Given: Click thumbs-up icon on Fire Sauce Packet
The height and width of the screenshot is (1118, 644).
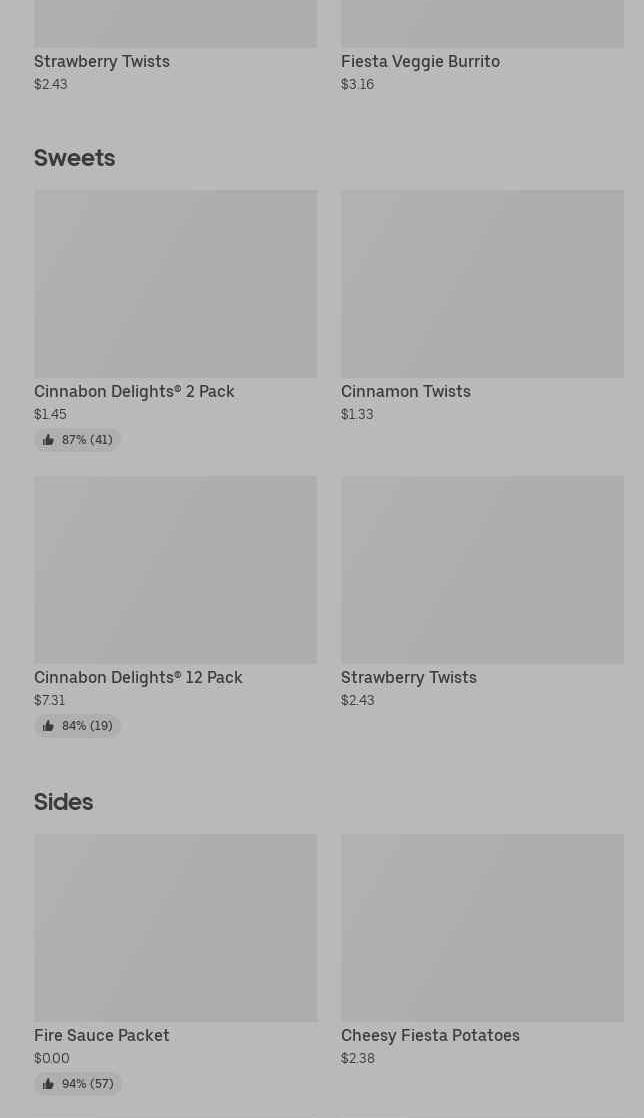Looking at the screenshot, I should coord(48,1084).
